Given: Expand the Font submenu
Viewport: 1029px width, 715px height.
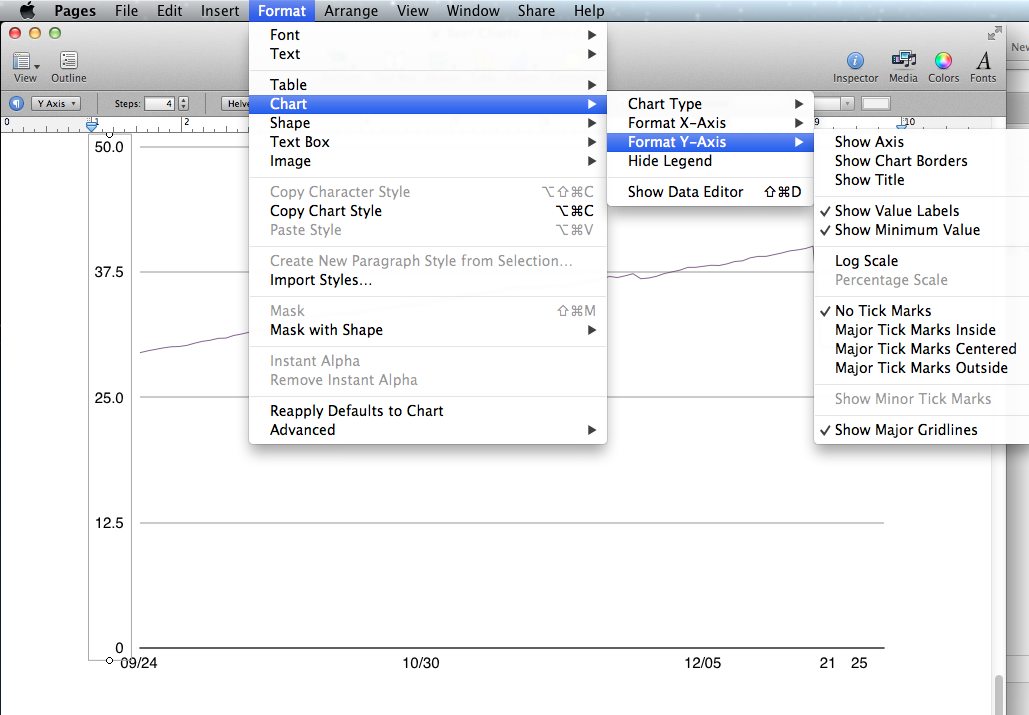Looking at the screenshot, I should click(428, 35).
